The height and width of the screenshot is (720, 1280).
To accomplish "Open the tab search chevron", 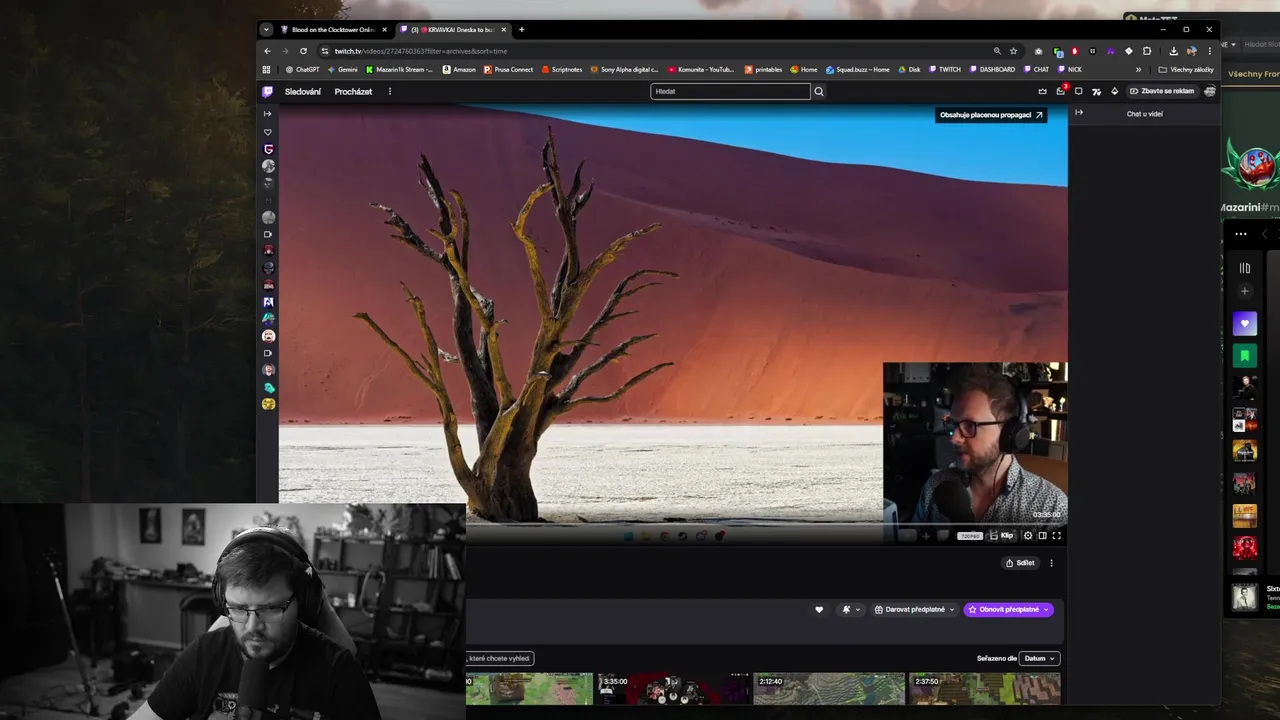I will [266, 30].
